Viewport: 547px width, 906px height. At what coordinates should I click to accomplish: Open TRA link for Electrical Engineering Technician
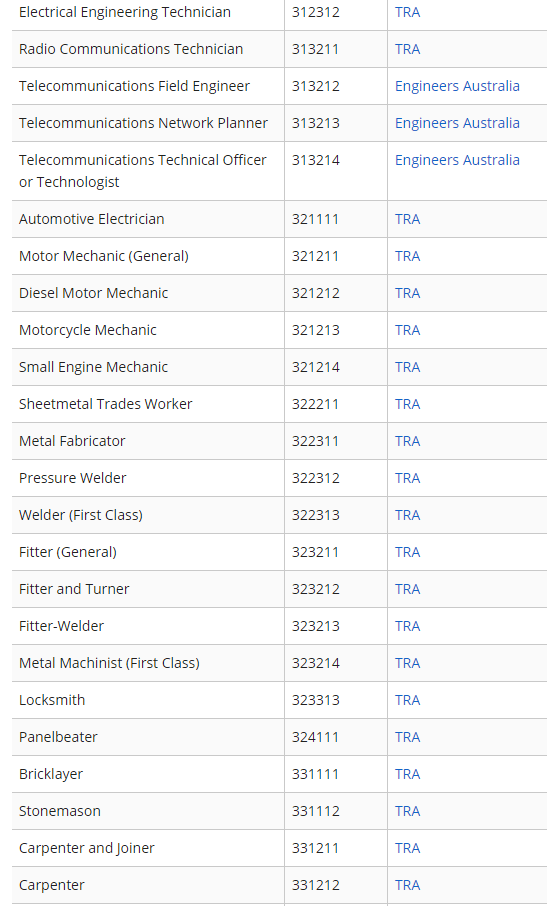tap(407, 12)
